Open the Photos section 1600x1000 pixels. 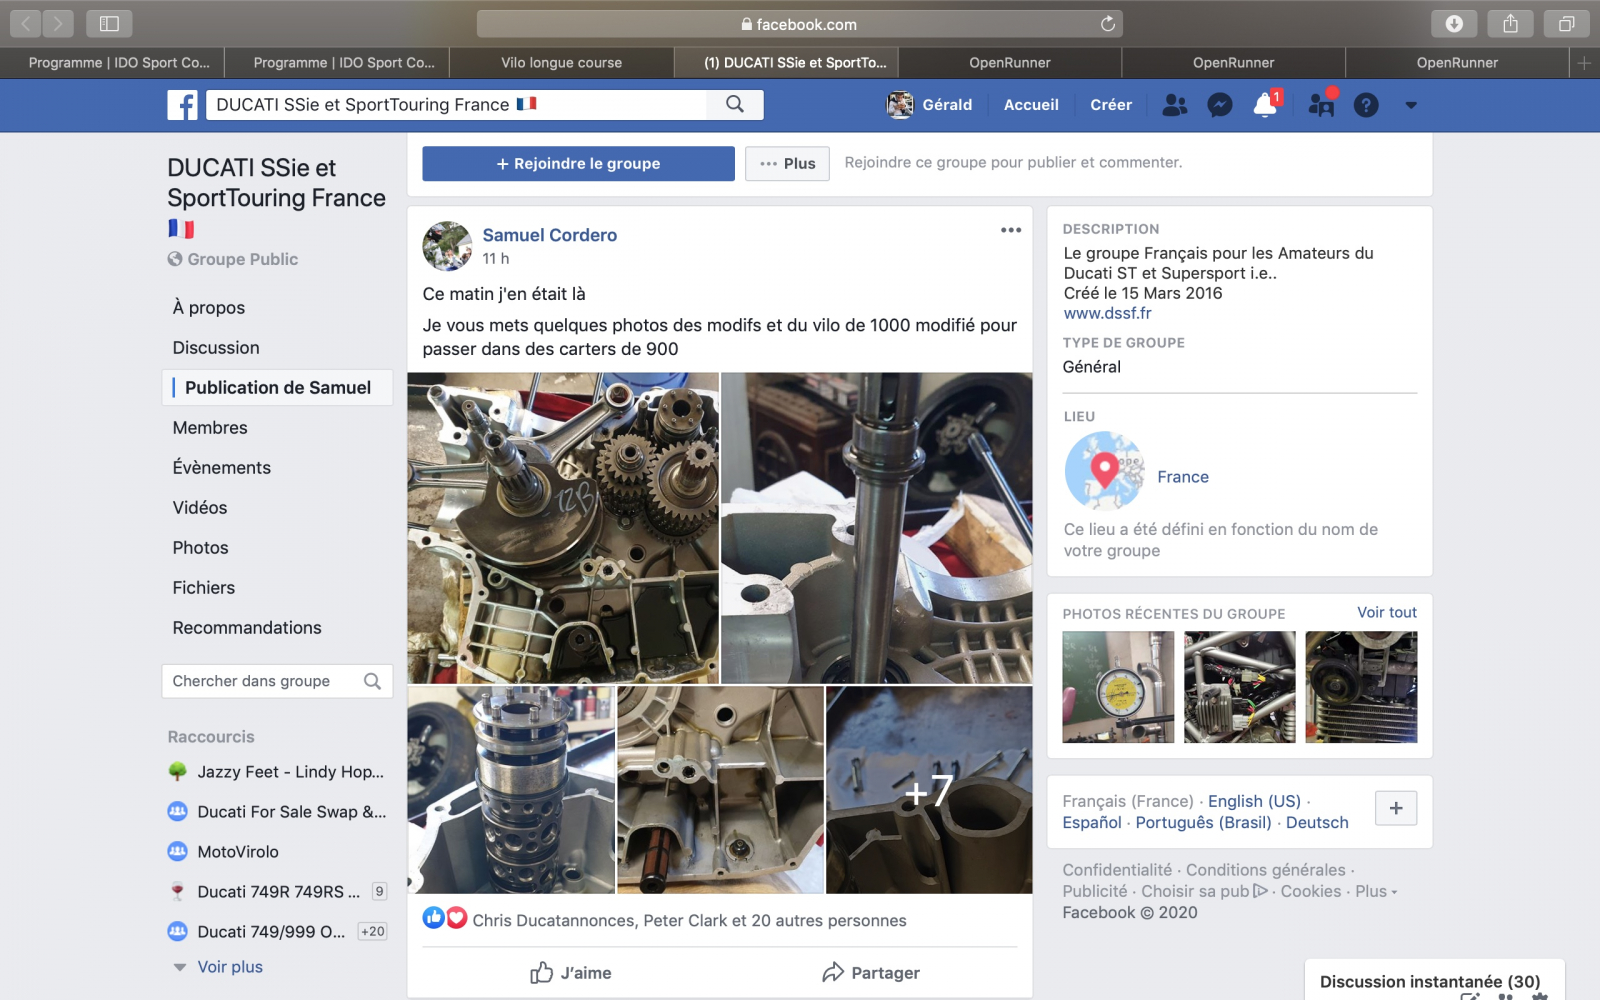tap(200, 548)
